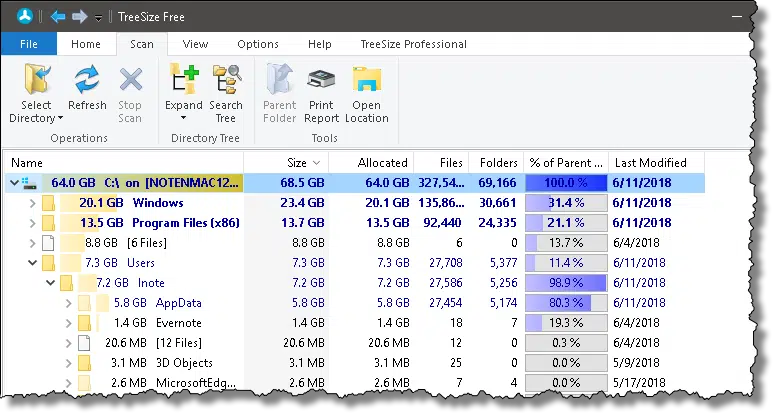The image size is (773, 413).
Task: Open the TreeSize Professional tab
Action: pyautogui.click(x=414, y=44)
